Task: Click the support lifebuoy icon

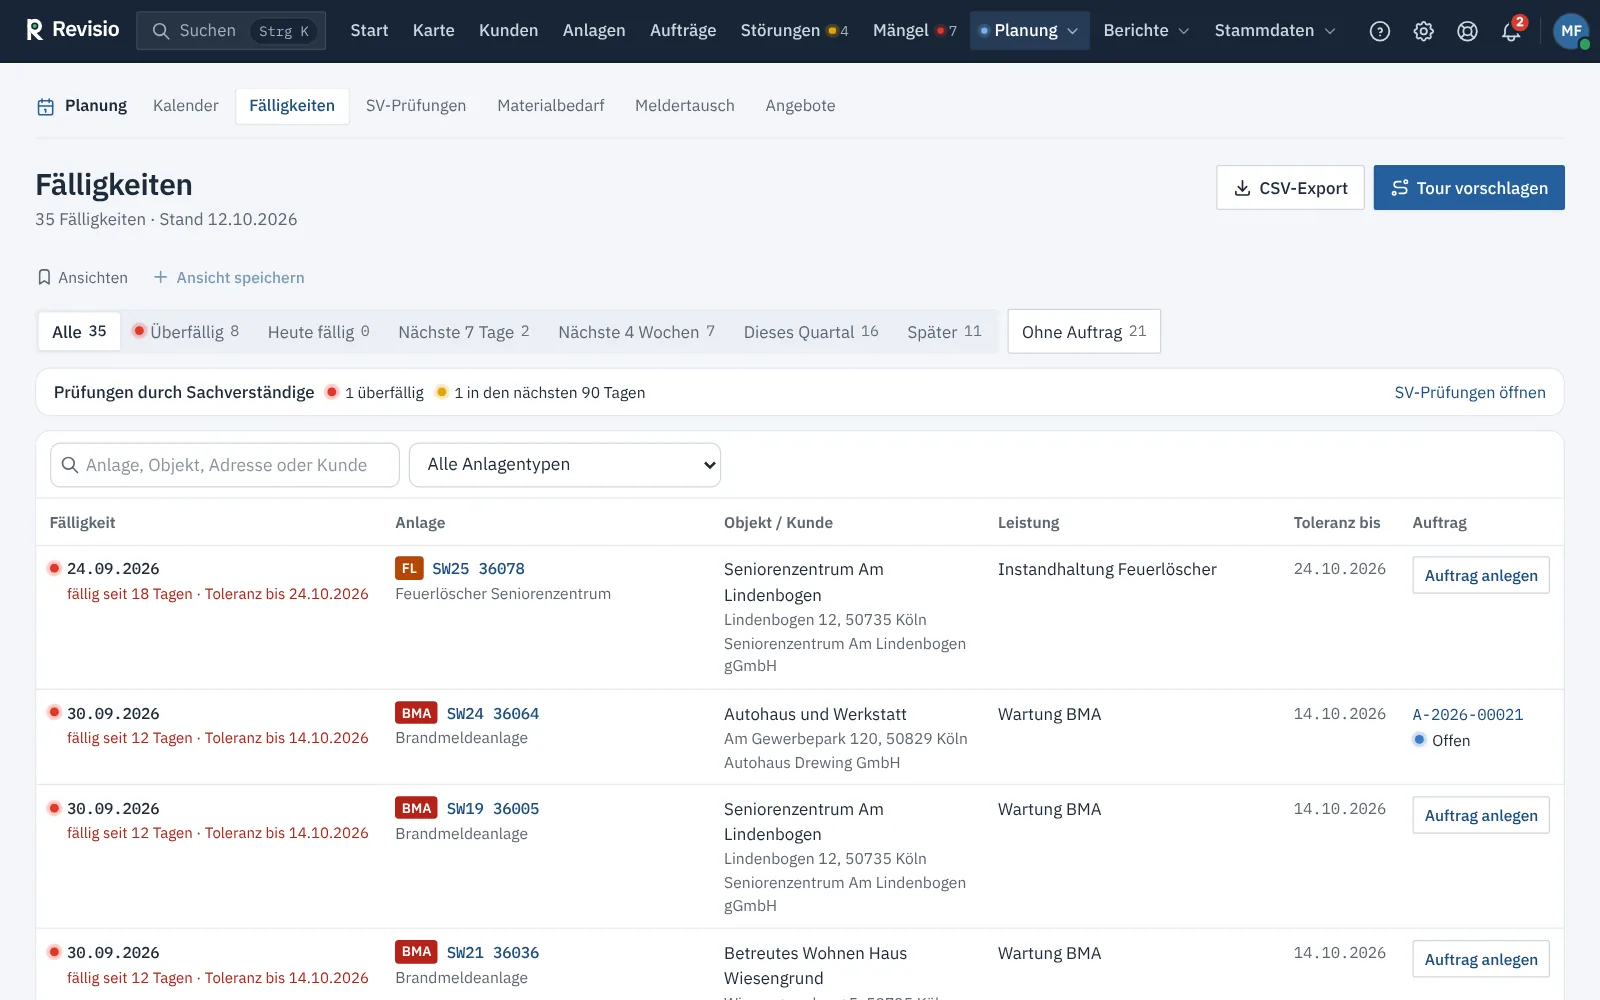Action: pyautogui.click(x=1467, y=31)
